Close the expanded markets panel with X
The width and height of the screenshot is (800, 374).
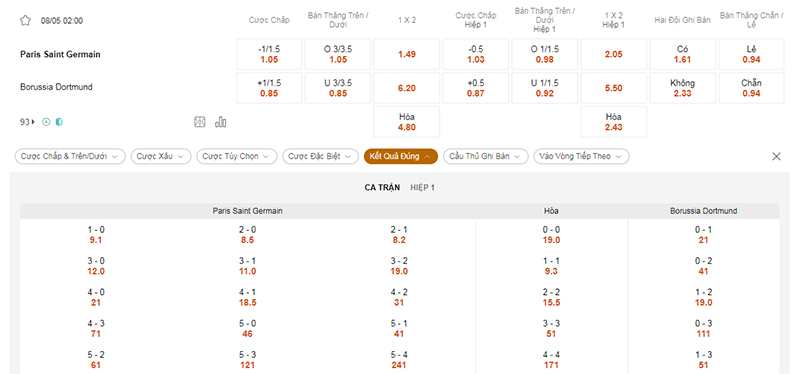(x=777, y=157)
